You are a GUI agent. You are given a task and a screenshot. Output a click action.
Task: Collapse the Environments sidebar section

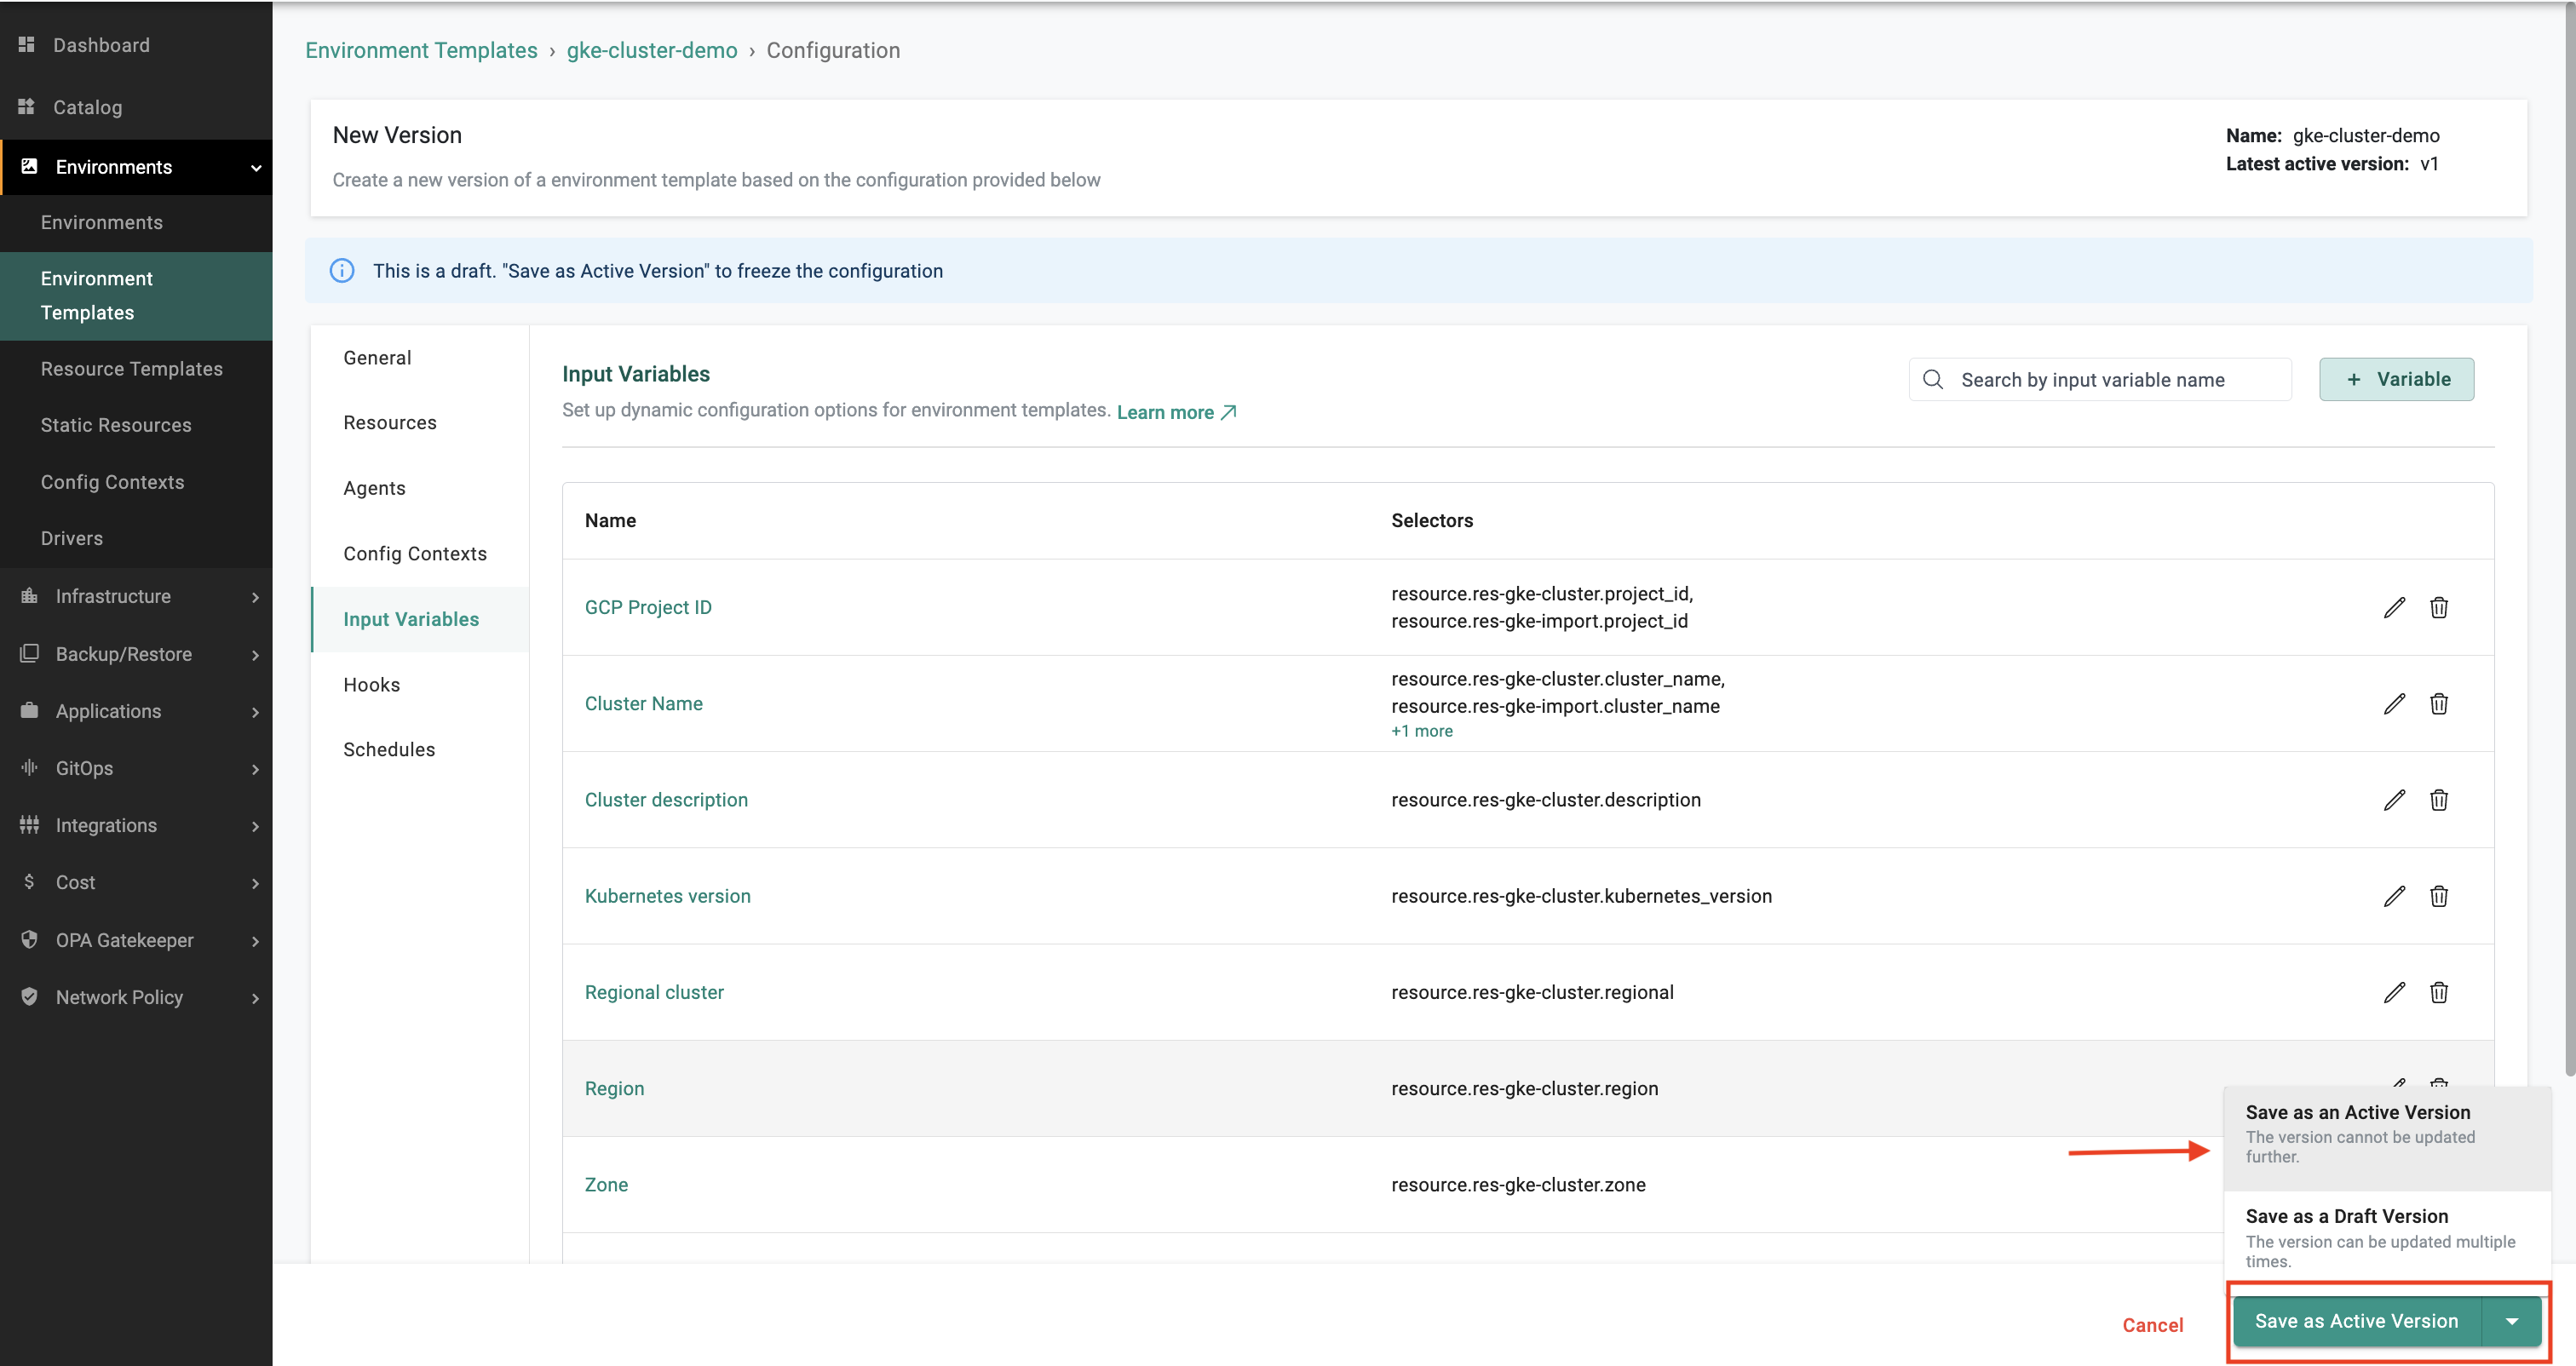[256, 168]
